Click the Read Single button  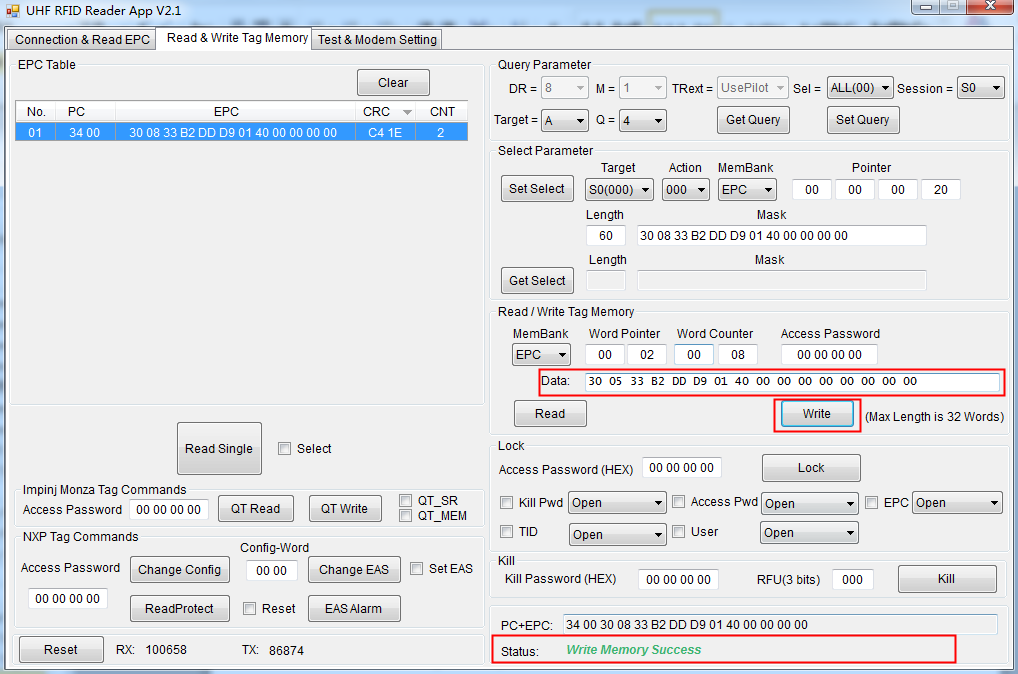[219, 449]
